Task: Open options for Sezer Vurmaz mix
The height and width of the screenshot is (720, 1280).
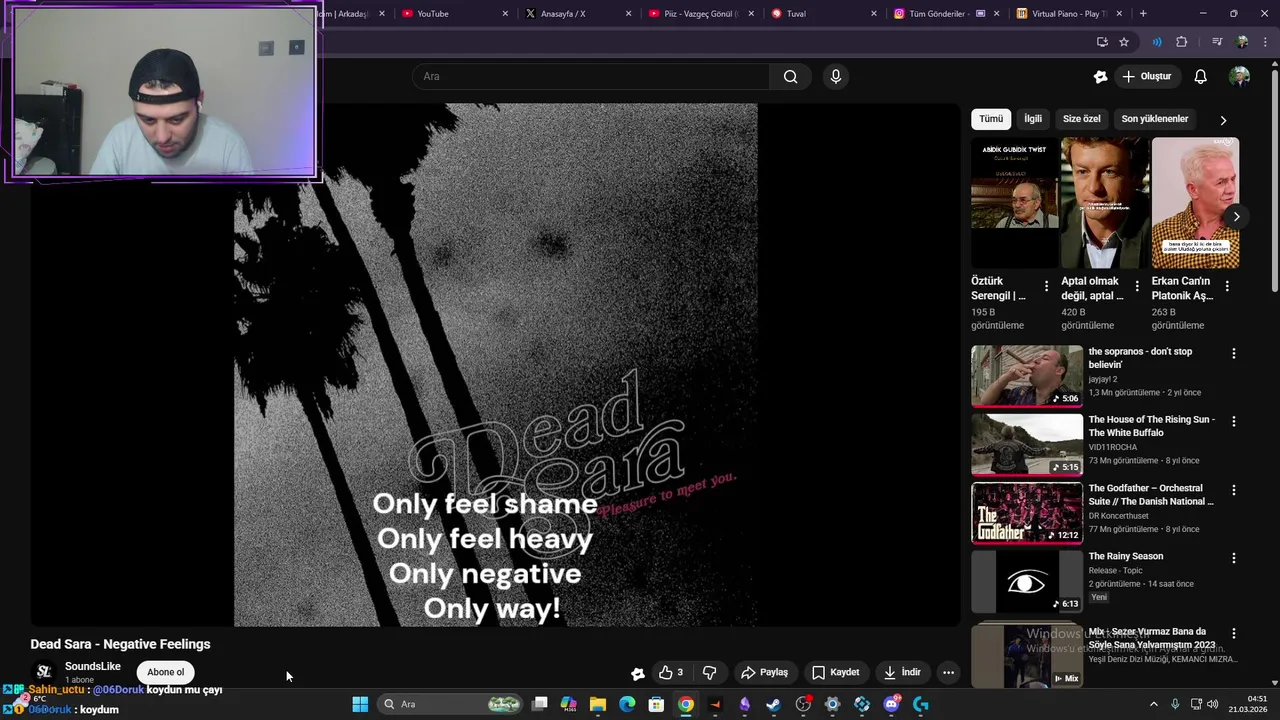Action: click(x=1233, y=633)
